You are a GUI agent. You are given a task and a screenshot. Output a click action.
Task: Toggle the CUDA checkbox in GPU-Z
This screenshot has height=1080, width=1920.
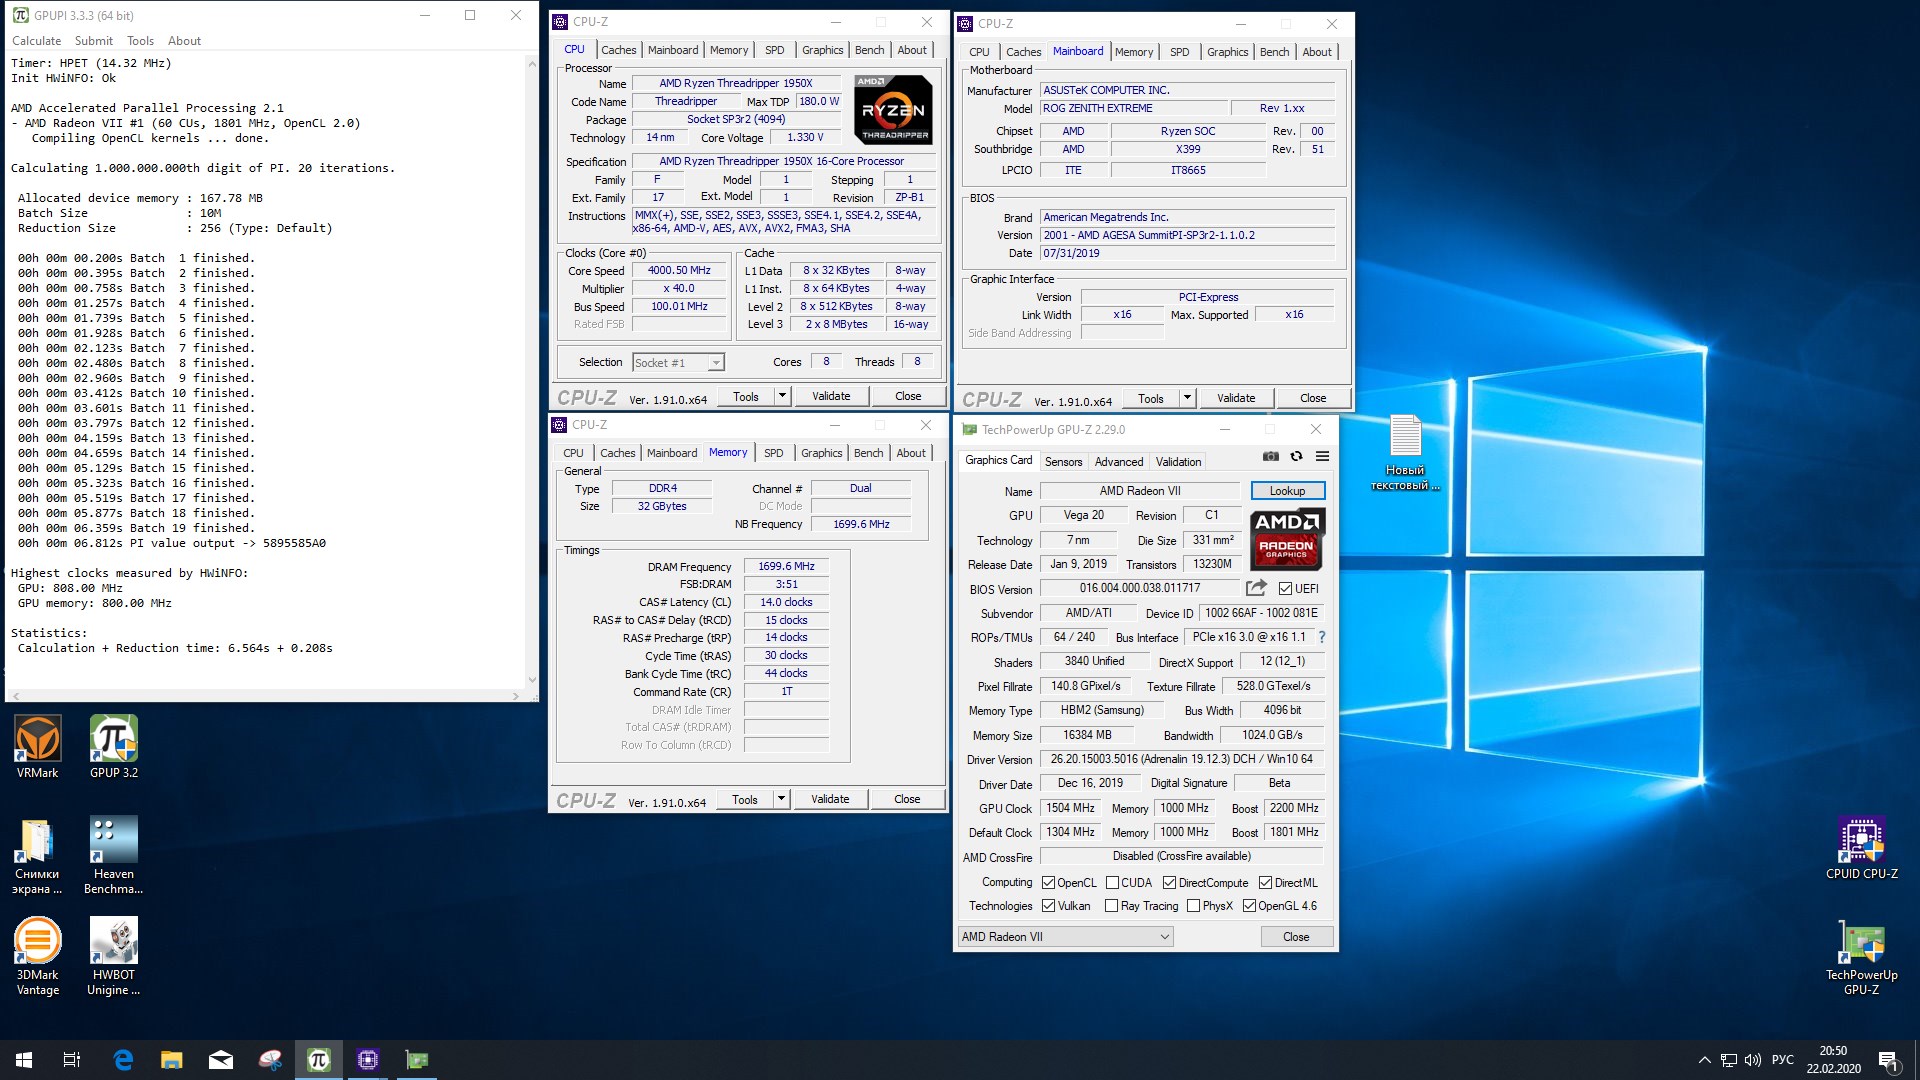click(1112, 883)
